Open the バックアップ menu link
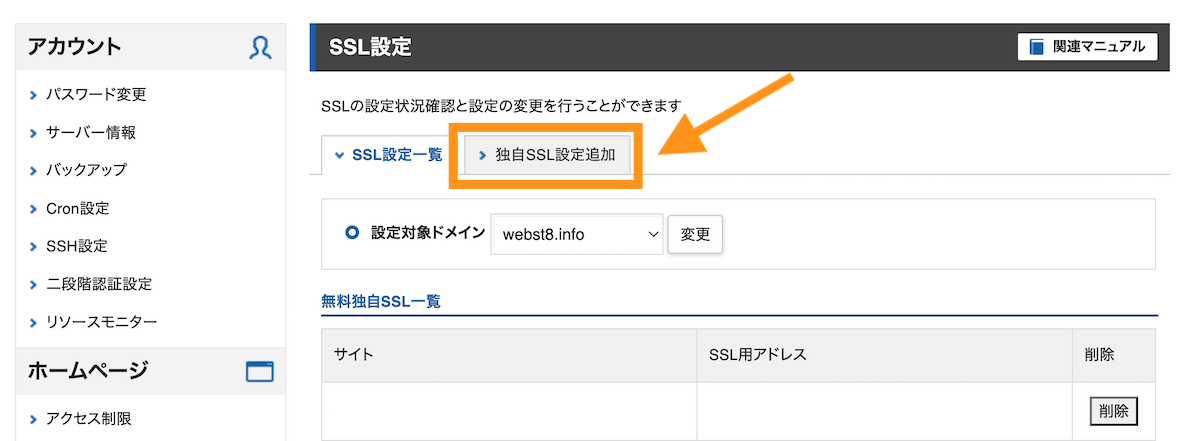The height and width of the screenshot is (441, 1200). pos(86,171)
